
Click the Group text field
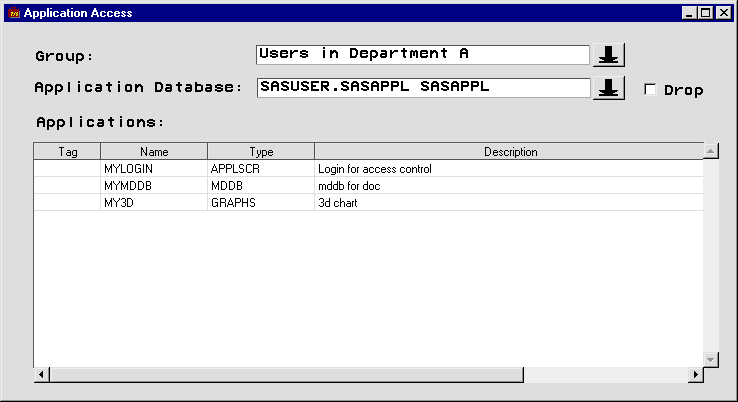point(423,54)
